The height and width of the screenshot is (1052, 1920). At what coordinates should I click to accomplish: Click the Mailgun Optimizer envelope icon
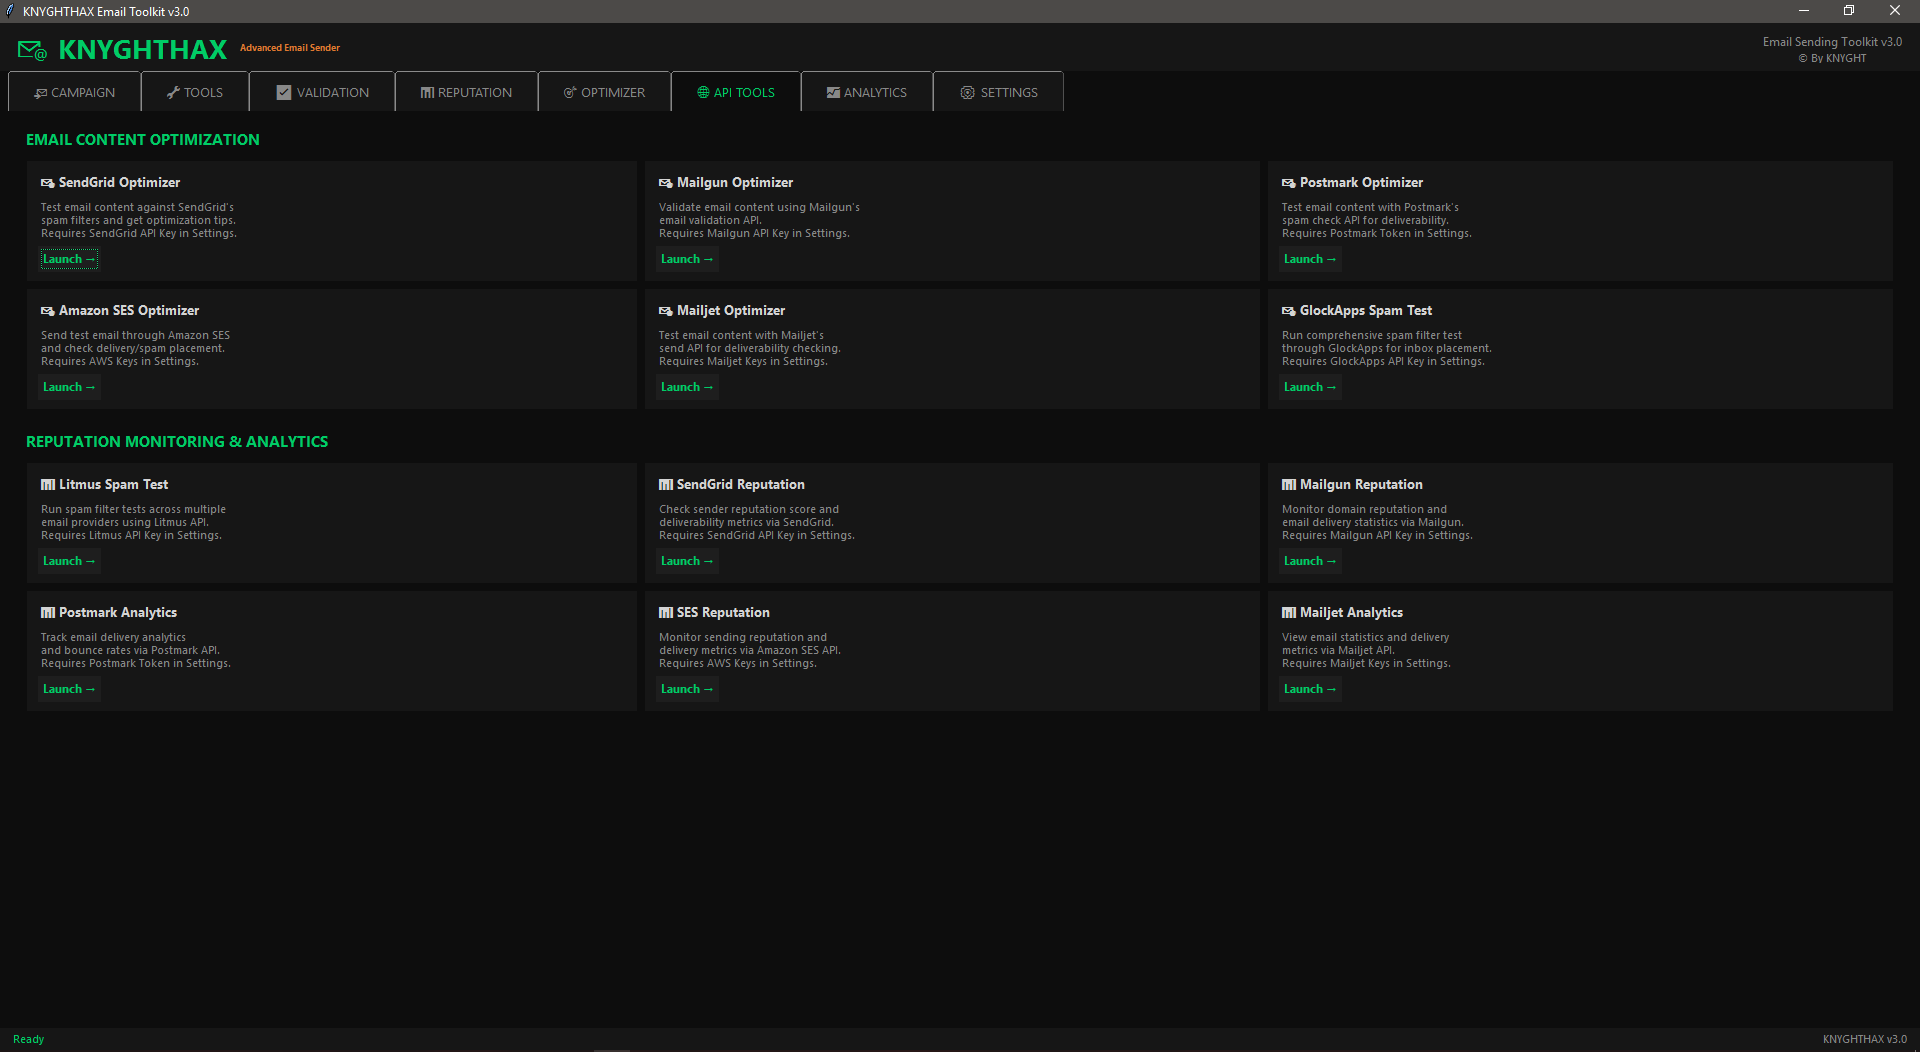(666, 183)
